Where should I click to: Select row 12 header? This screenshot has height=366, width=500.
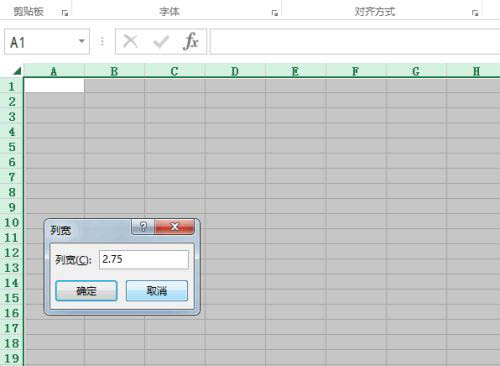(x=12, y=252)
